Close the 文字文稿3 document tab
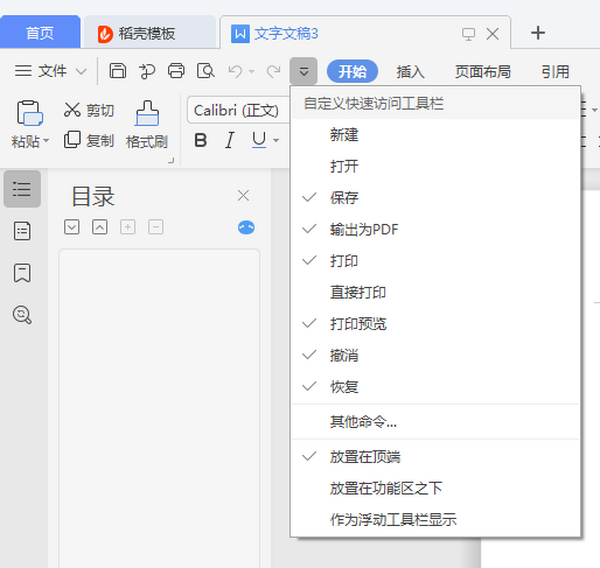600x568 pixels. pos(492,34)
